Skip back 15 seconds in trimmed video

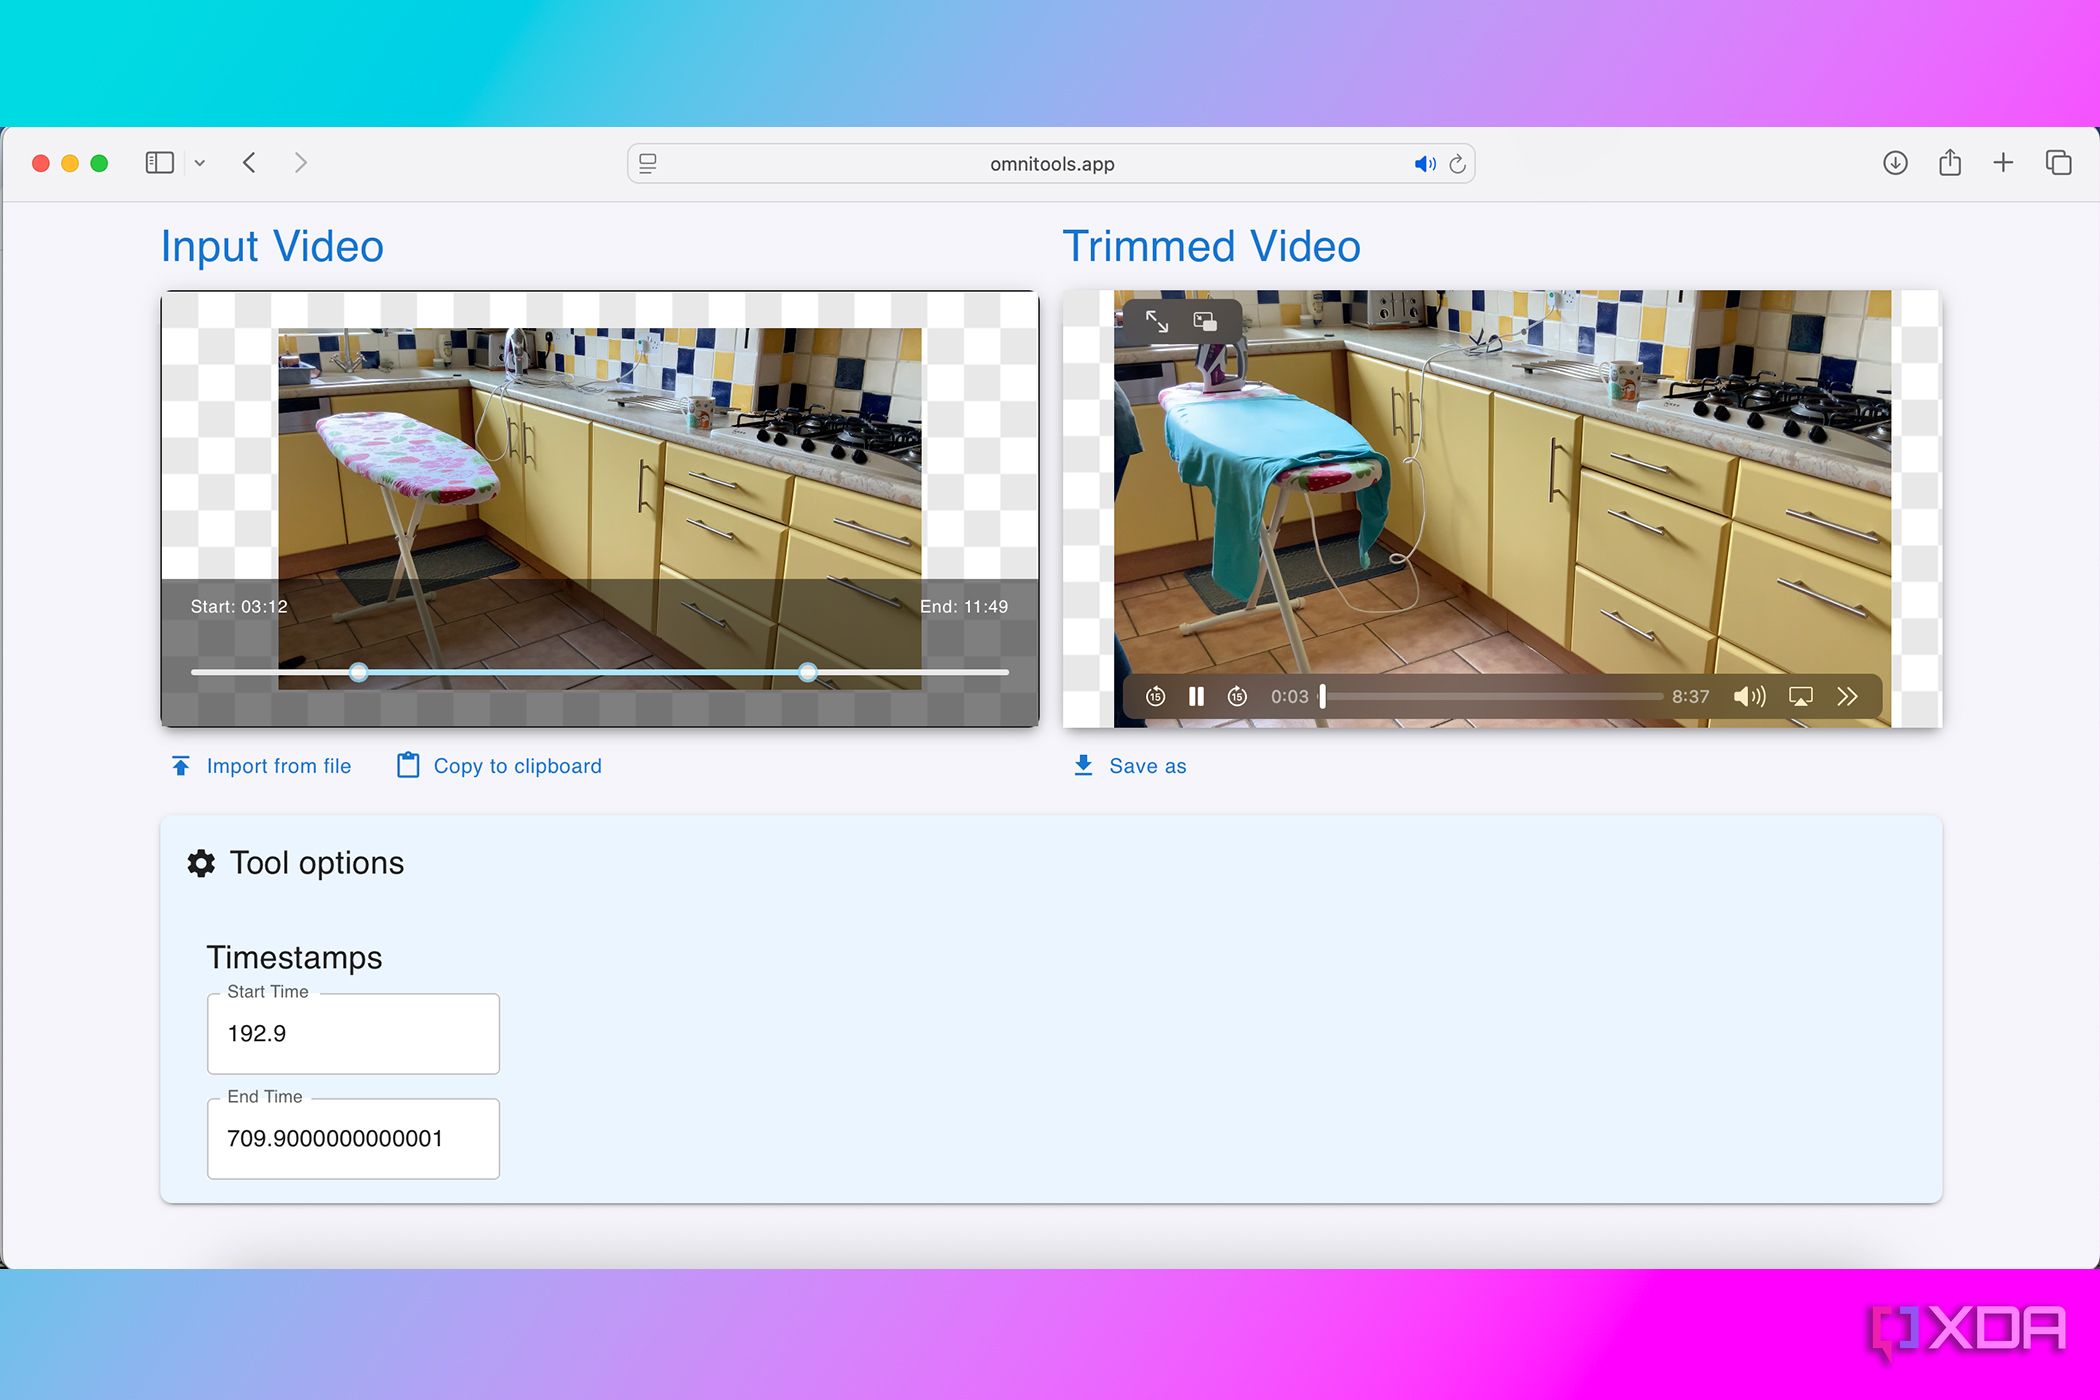(x=1155, y=696)
